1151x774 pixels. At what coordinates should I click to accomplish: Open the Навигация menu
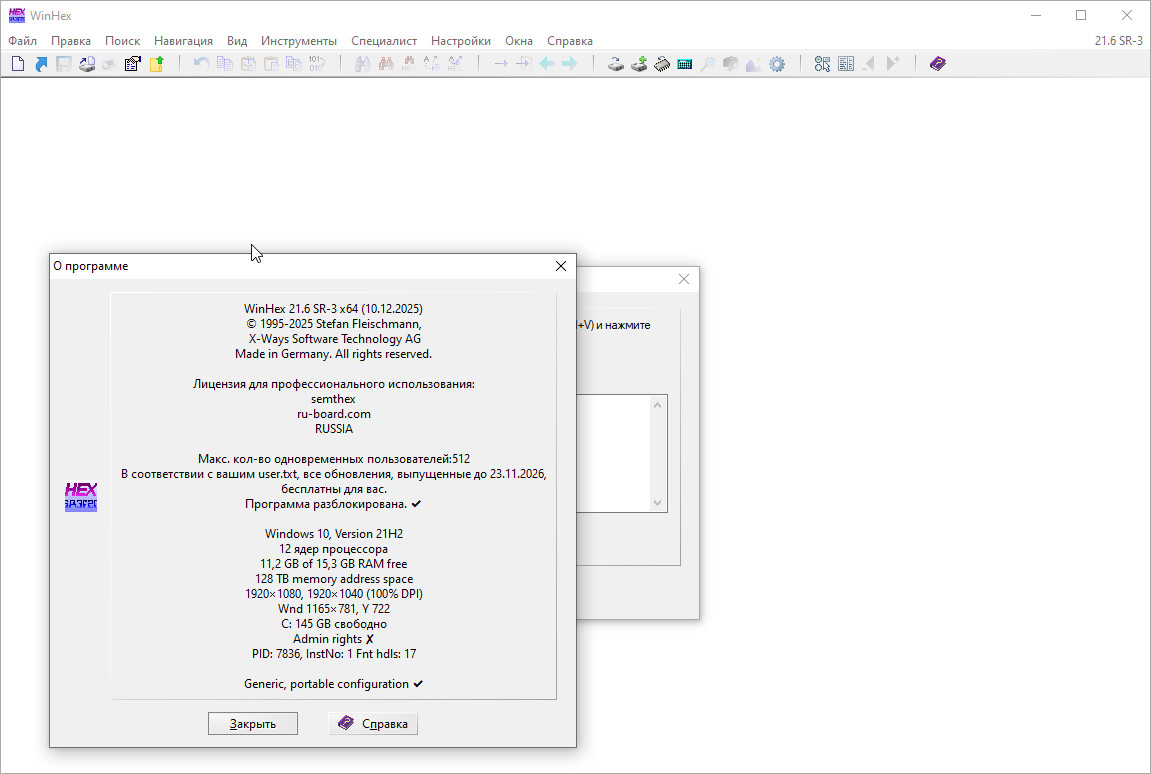click(184, 41)
